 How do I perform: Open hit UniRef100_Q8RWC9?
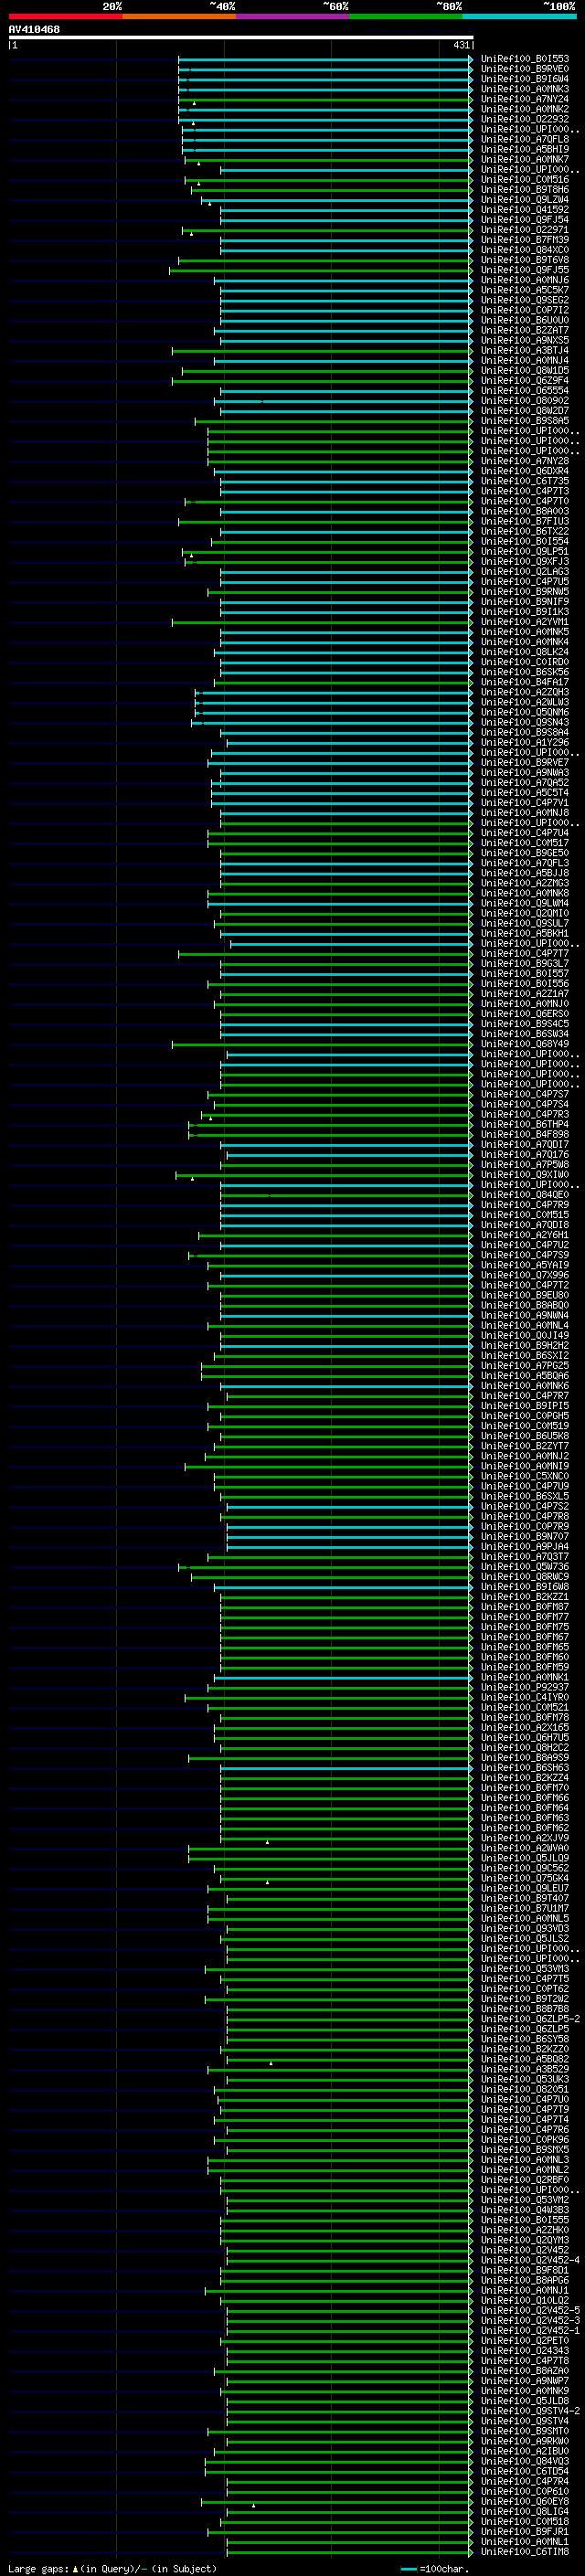(524, 1577)
